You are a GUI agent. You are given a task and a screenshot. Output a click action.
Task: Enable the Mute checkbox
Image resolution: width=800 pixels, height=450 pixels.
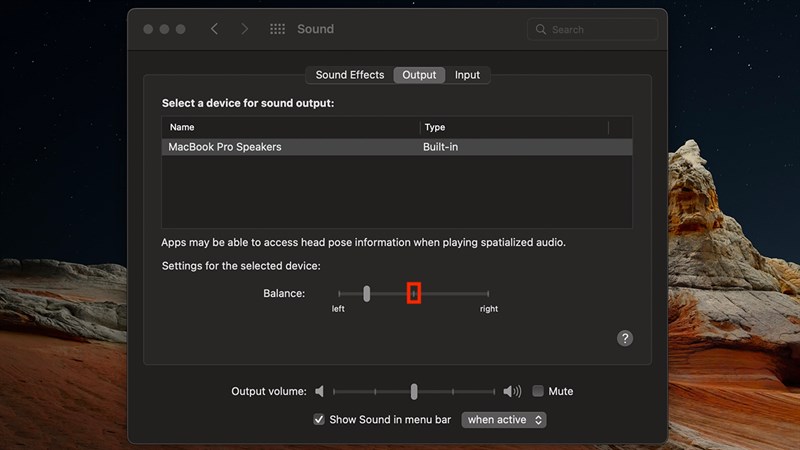pyautogui.click(x=538, y=392)
